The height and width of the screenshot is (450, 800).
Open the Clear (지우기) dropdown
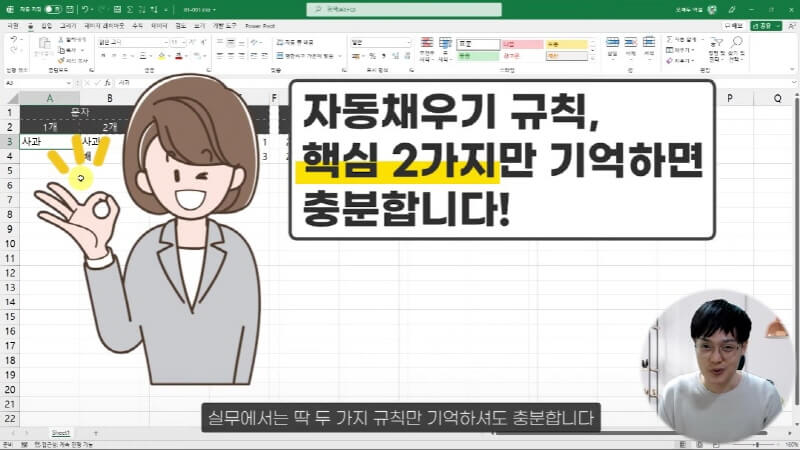click(x=681, y=61)
